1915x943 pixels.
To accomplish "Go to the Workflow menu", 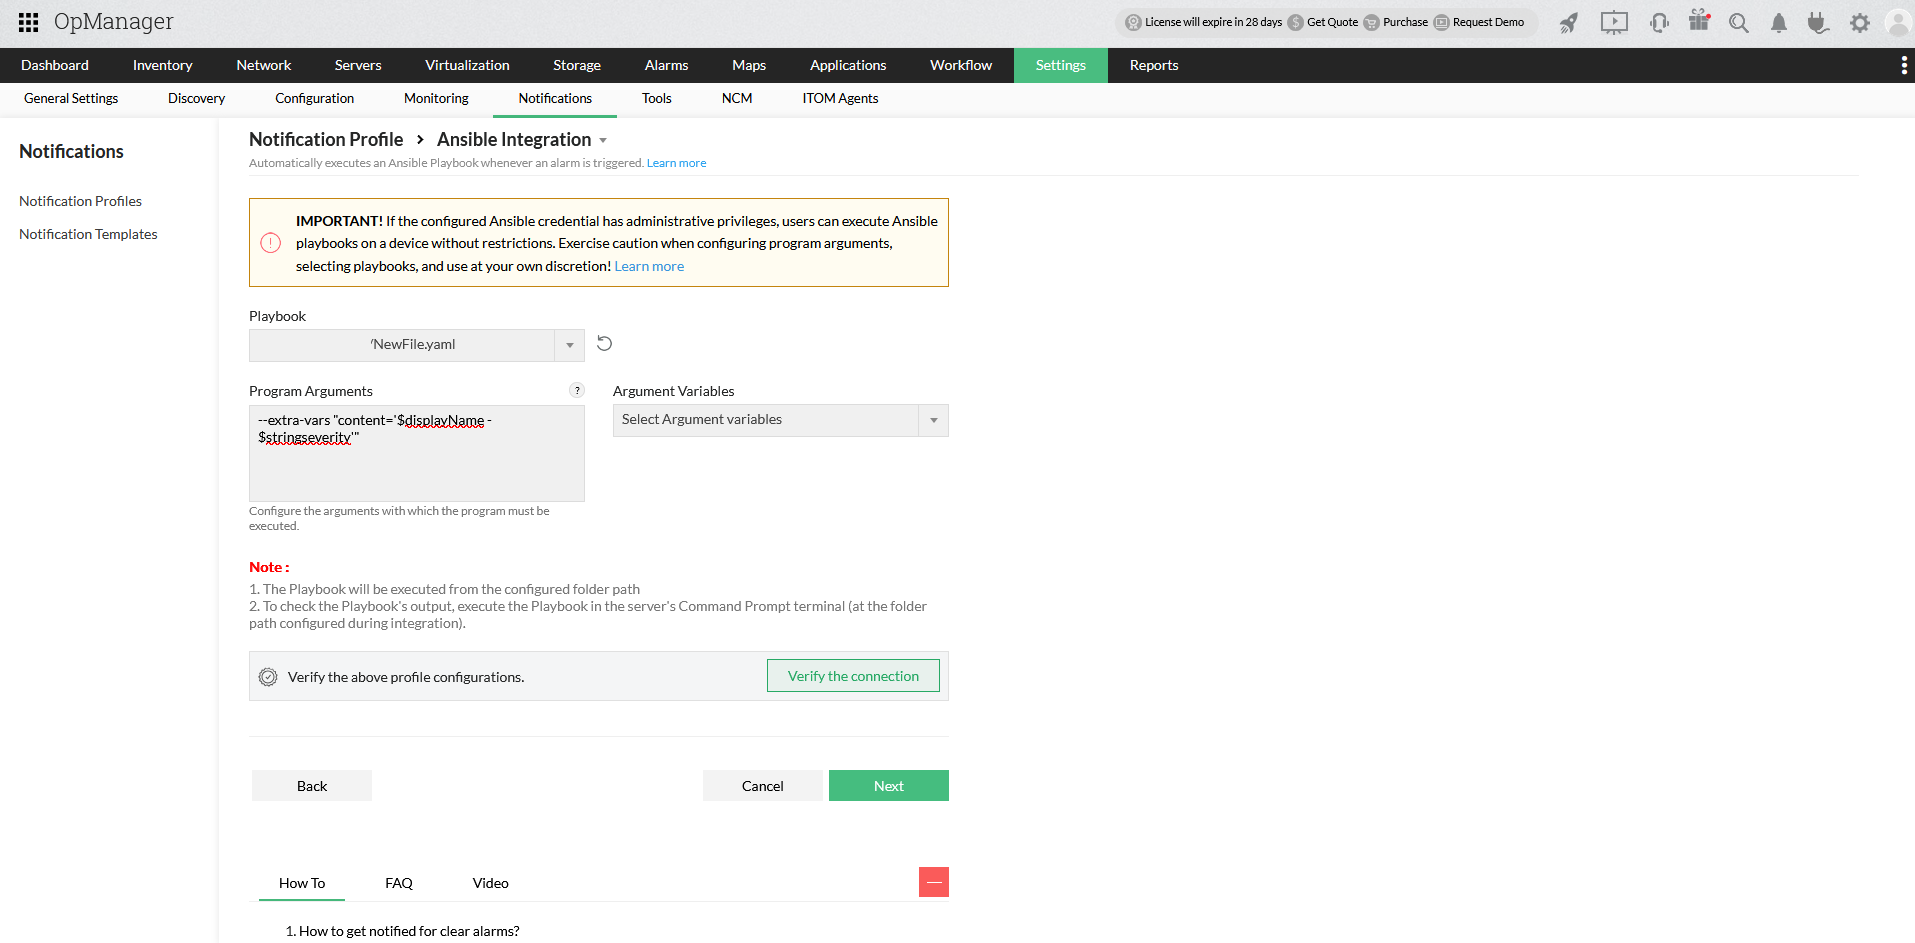I will pos(961,65).
